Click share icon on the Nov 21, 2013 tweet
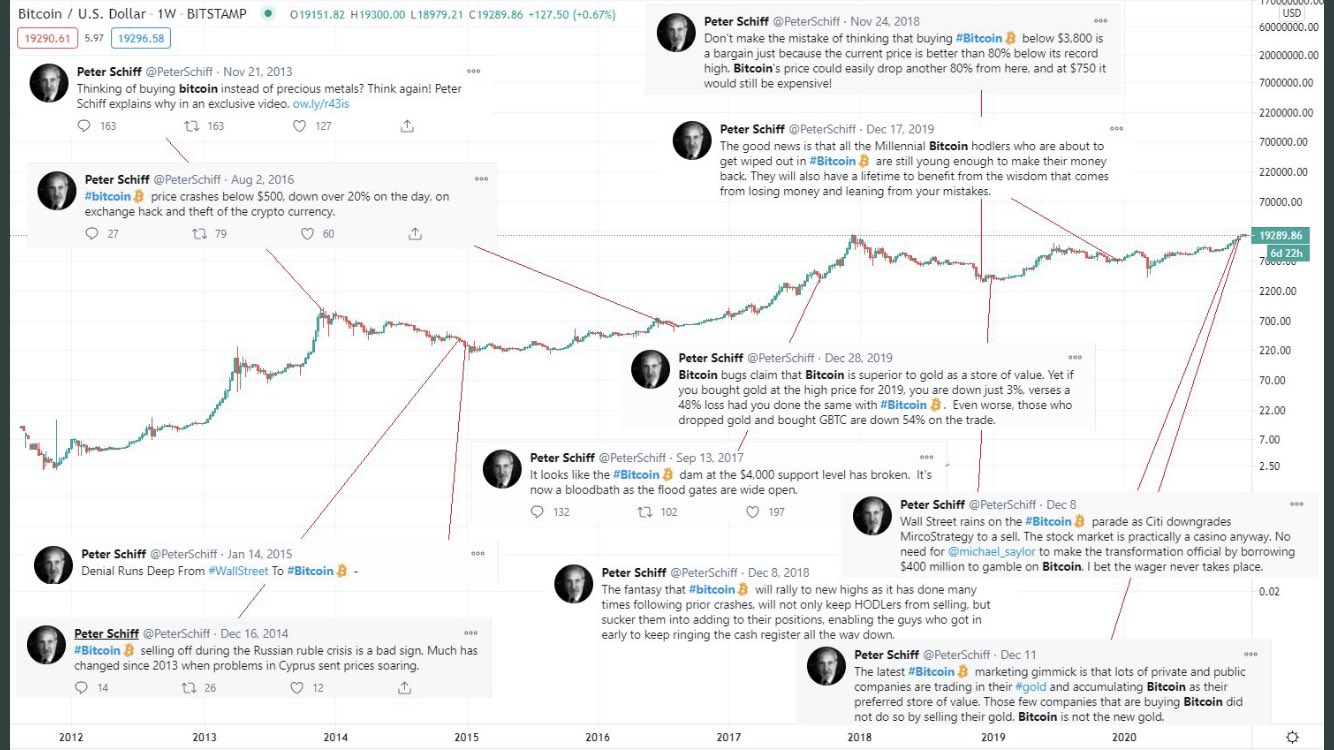 [407, 126]
